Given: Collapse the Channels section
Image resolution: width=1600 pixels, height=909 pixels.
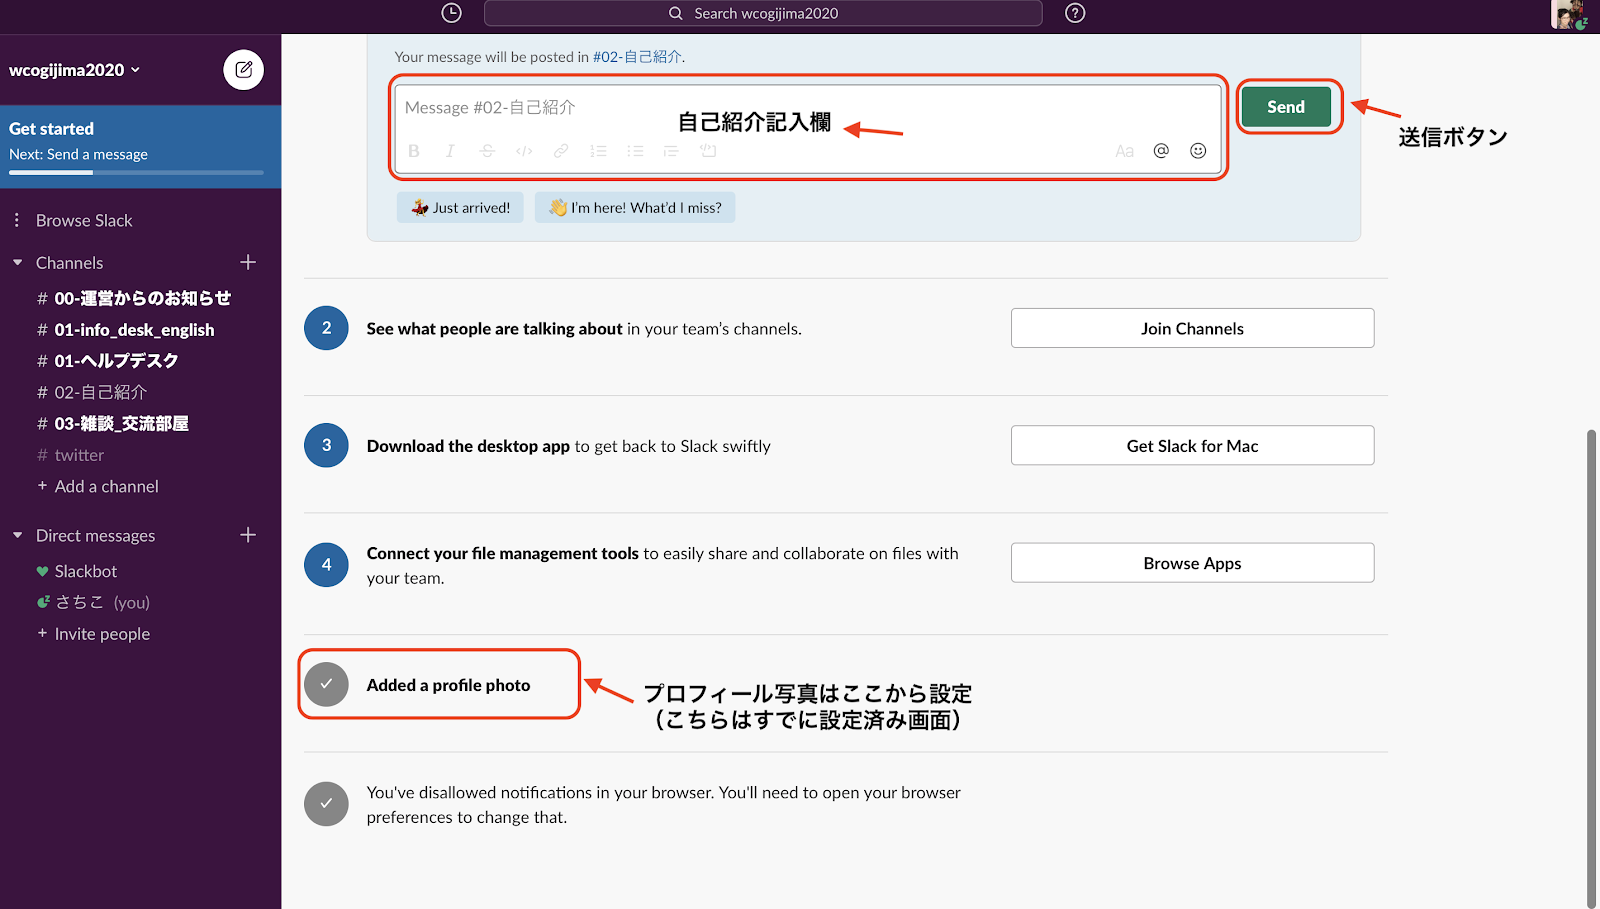Looking at the screenshot, I should coord(17,262).
